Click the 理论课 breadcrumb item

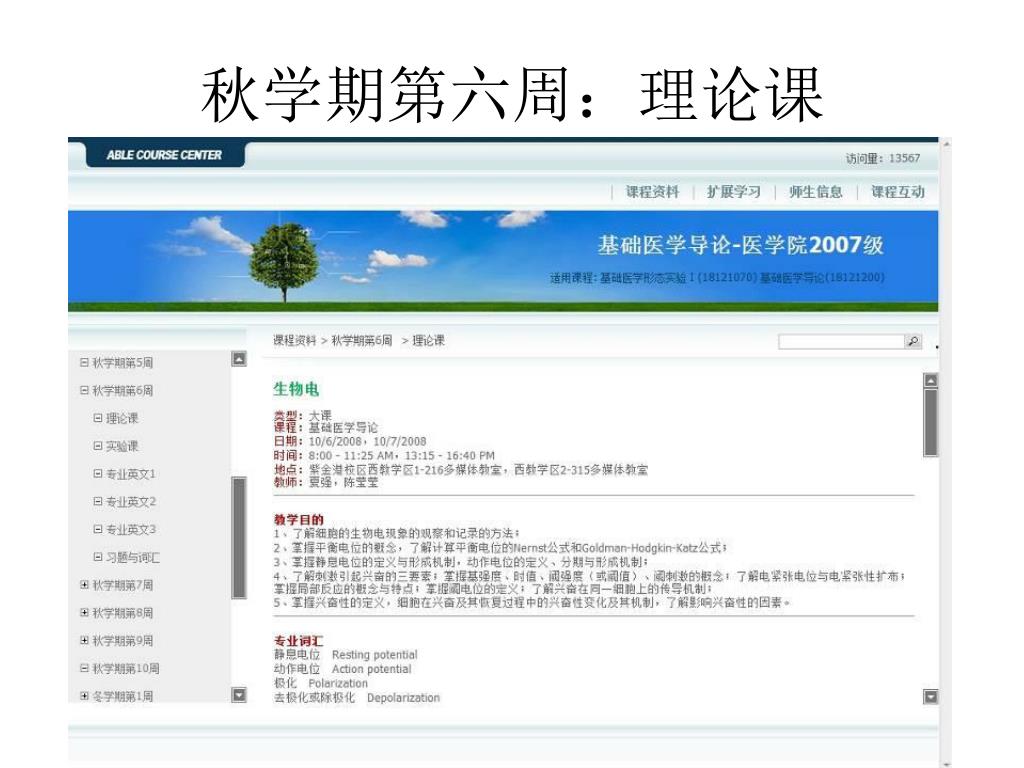pos(428,340)
